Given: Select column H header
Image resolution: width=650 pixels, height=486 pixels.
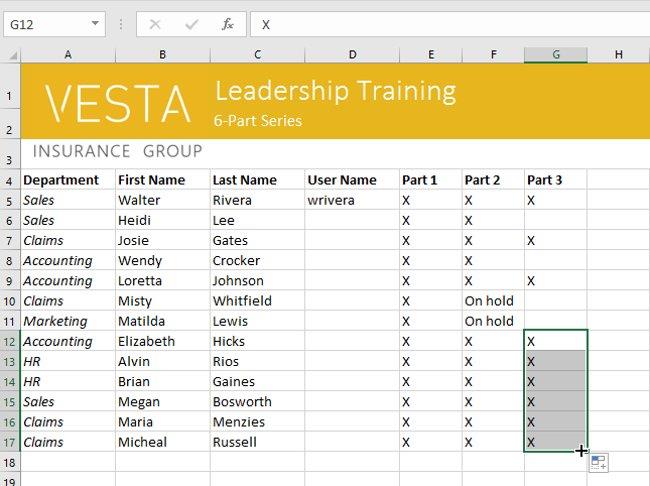Looking at the screenshot, I should (x=618, y=55).
